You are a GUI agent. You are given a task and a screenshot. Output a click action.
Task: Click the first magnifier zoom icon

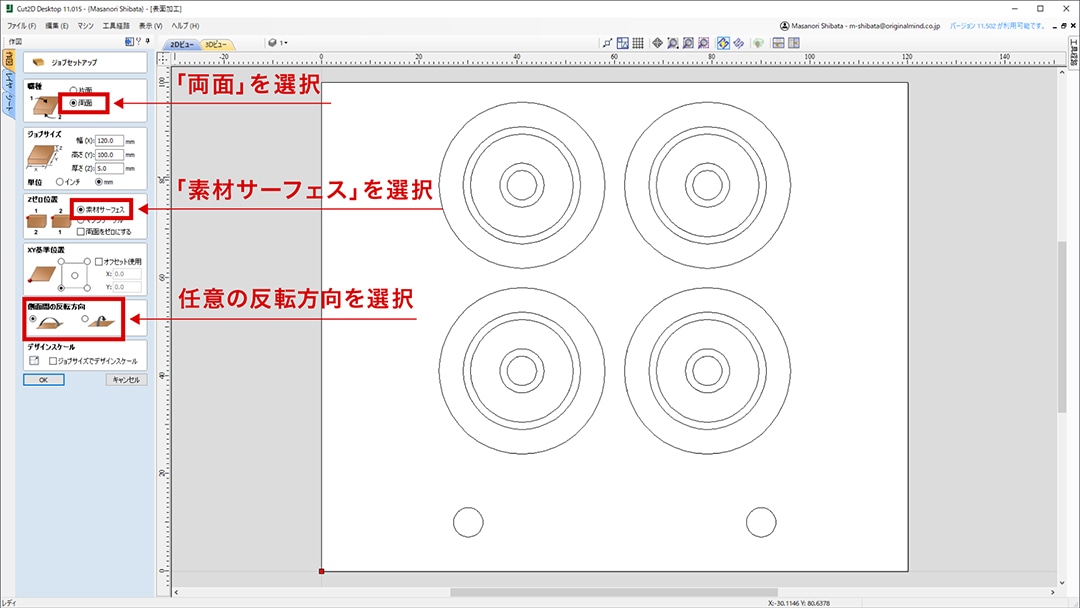(x=673, y=43)
